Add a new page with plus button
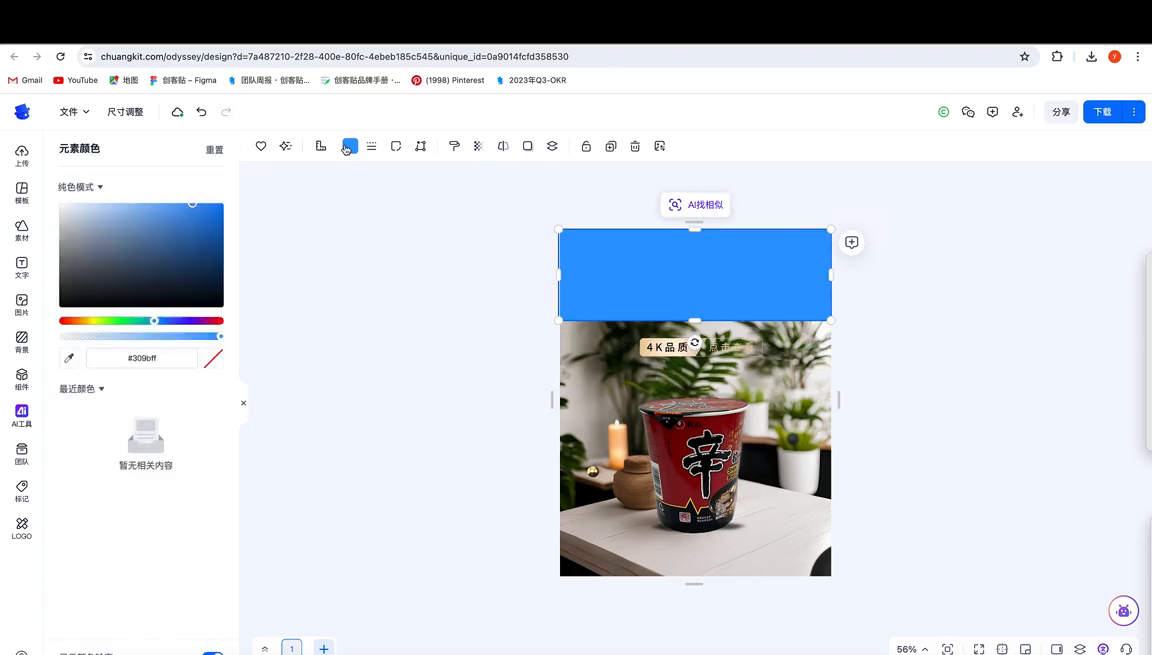 (323, 648)
